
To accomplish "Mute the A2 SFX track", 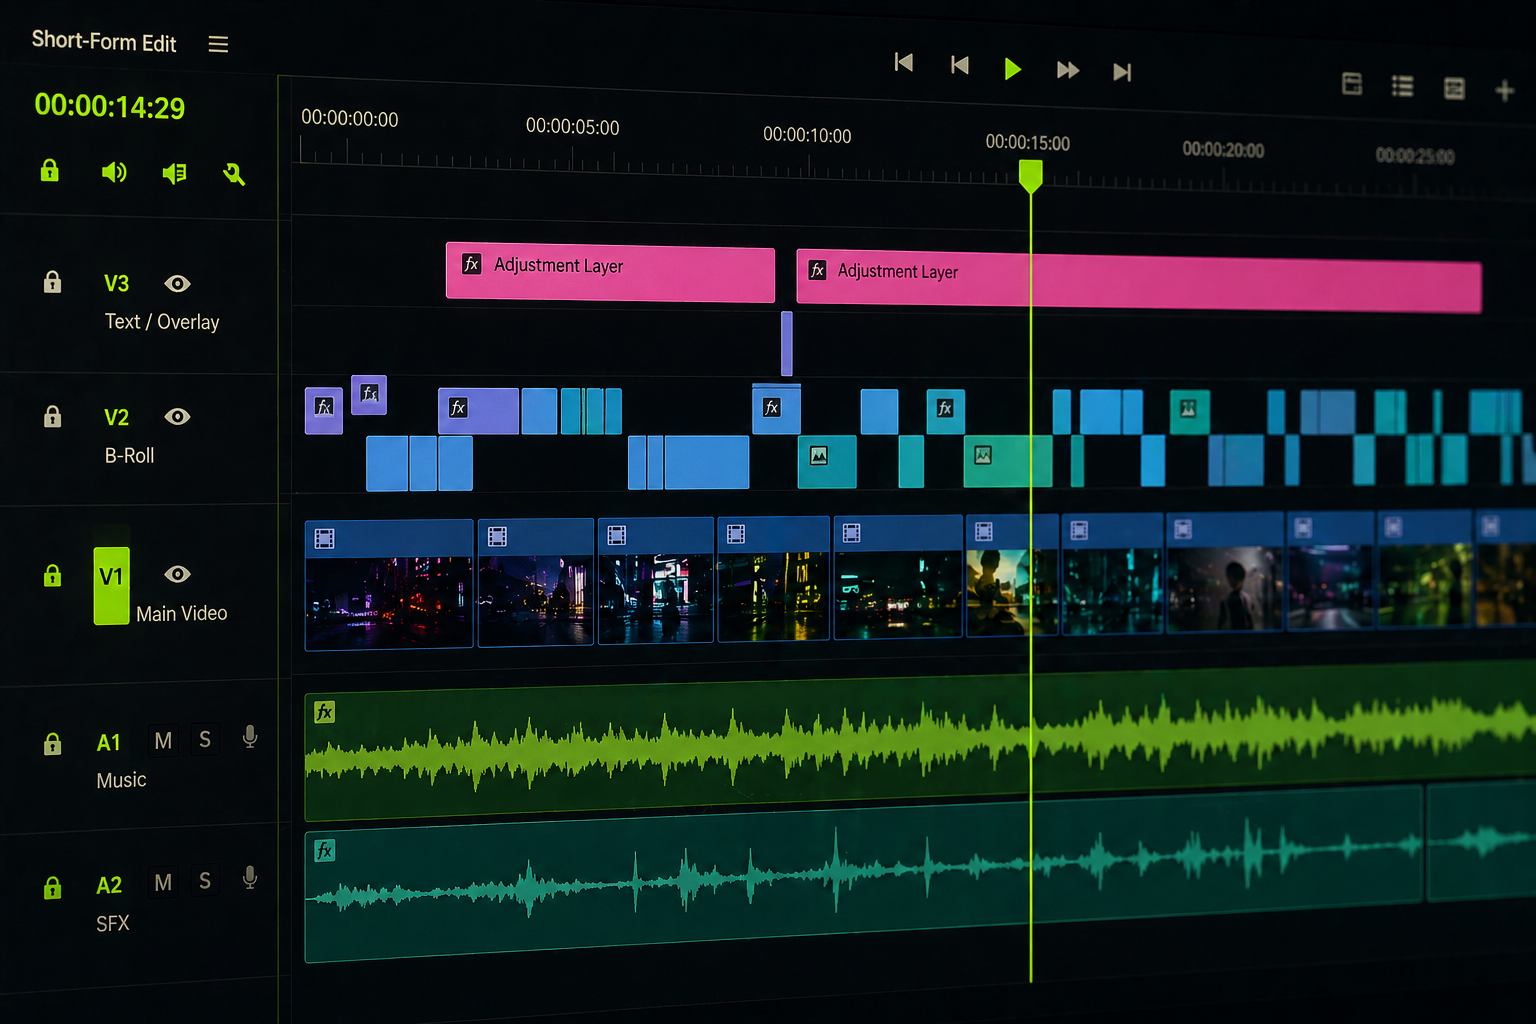I will coord(163,882).
